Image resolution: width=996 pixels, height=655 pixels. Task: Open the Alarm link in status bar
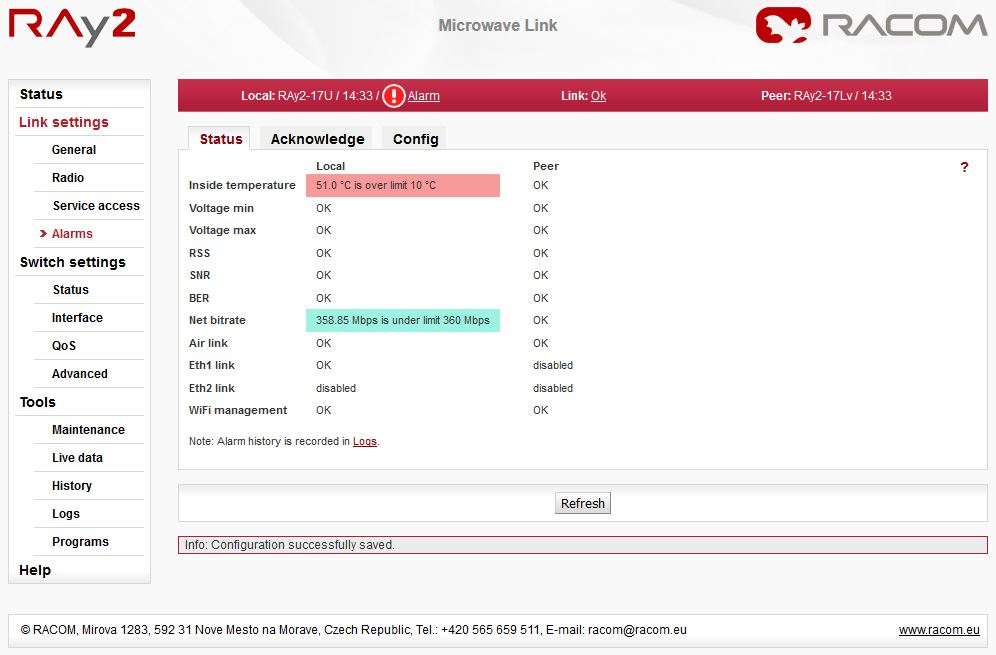423,96
